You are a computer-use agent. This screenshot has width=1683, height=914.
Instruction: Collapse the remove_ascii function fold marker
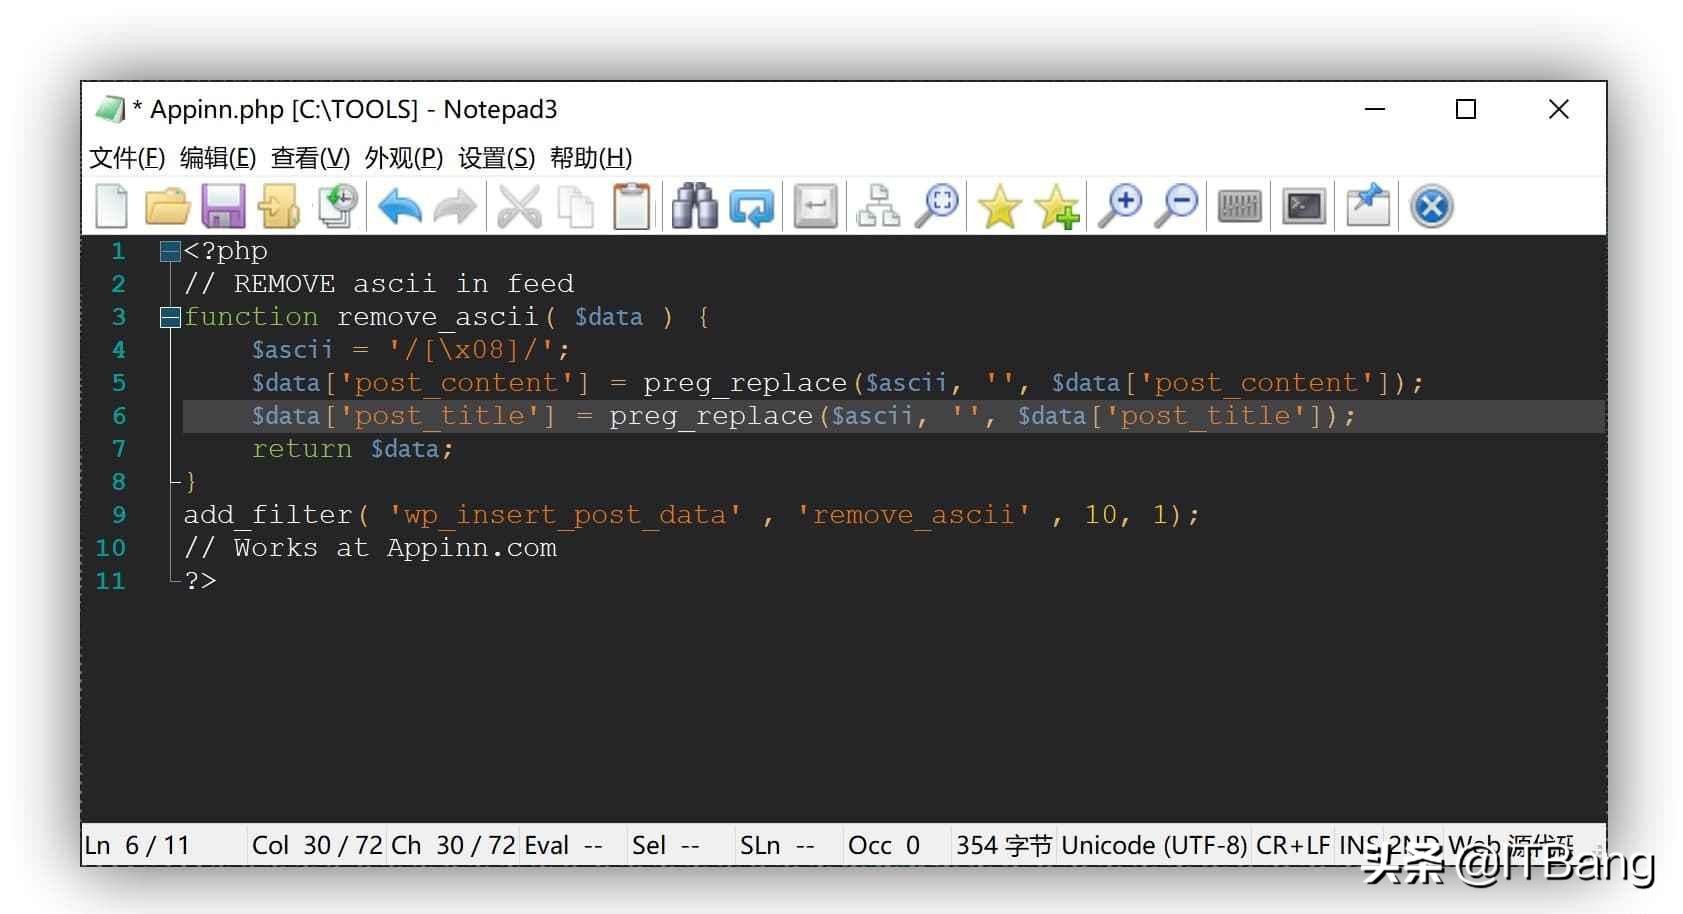click(x=169, y=318)
